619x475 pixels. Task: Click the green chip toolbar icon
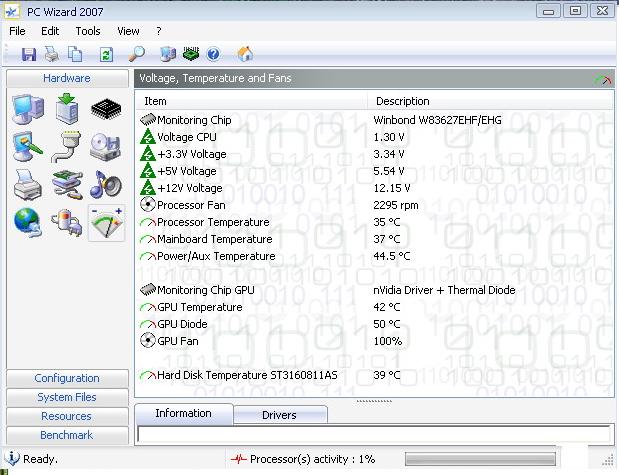(191, 54)
